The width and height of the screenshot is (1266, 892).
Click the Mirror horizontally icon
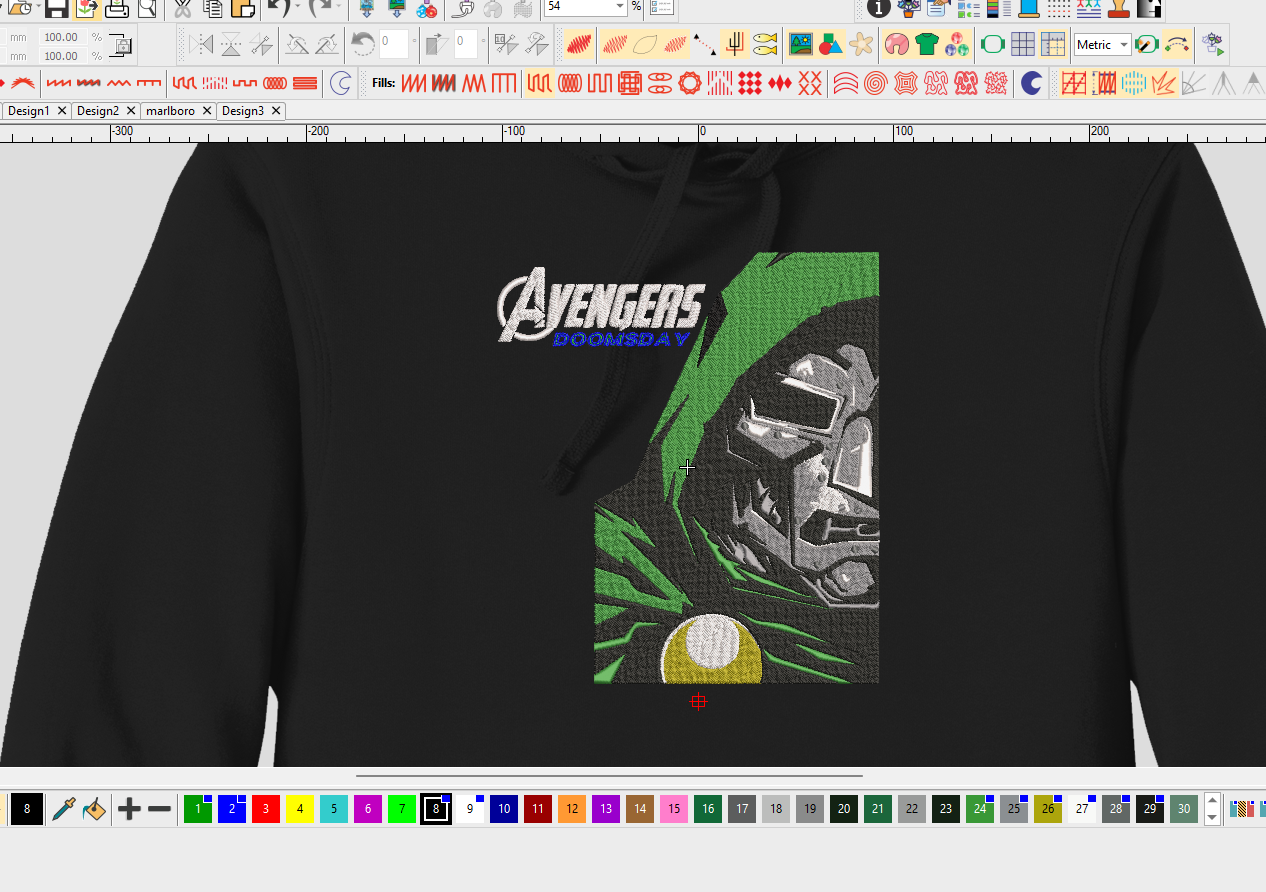tap(201, 44)
